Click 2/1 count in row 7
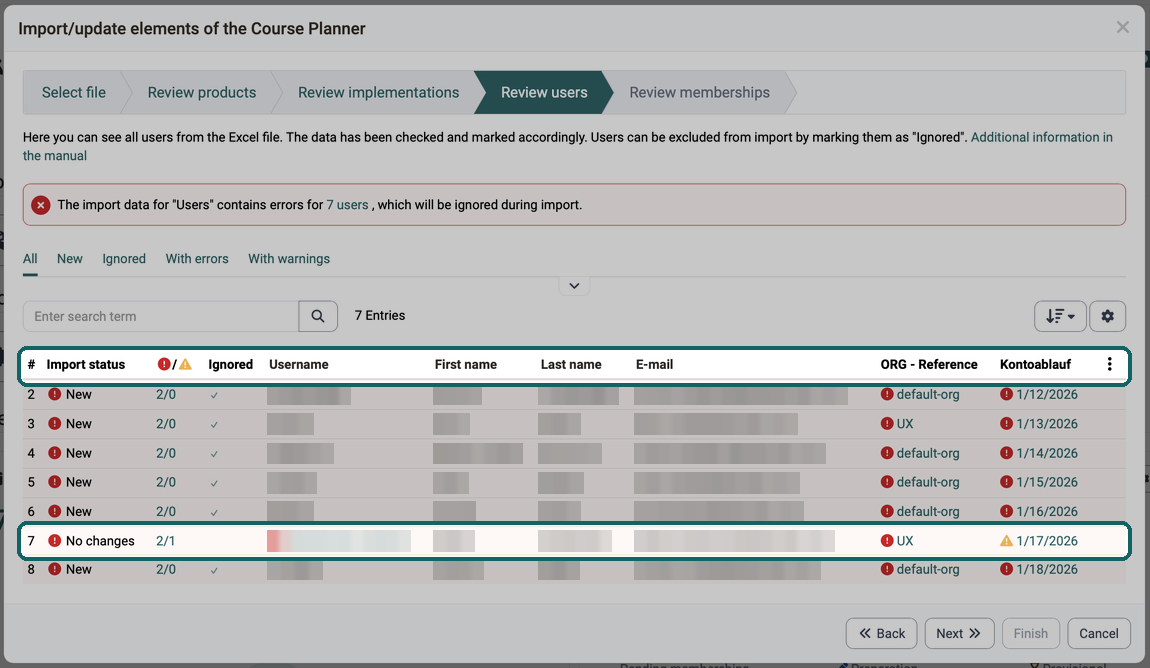The image size is (1150, 668). coord(166,540)
